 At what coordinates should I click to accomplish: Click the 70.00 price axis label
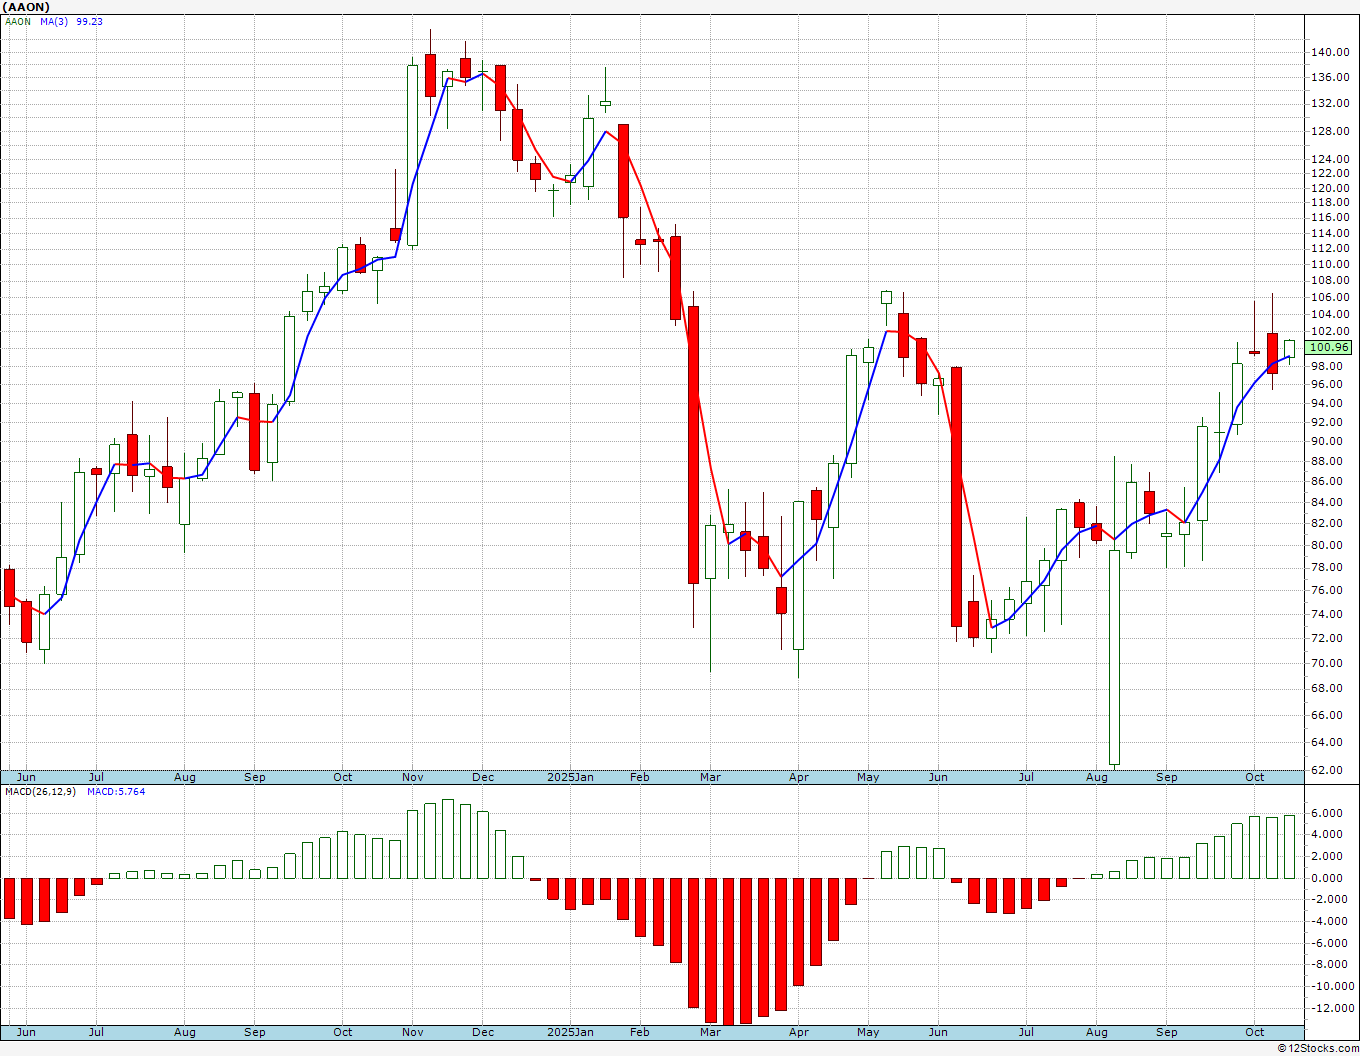[x=1329, y=663]
